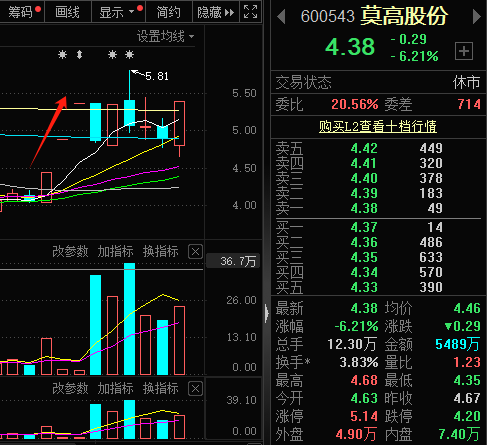Click 换指标 in the bottom indicator panel

pos(161,389)
